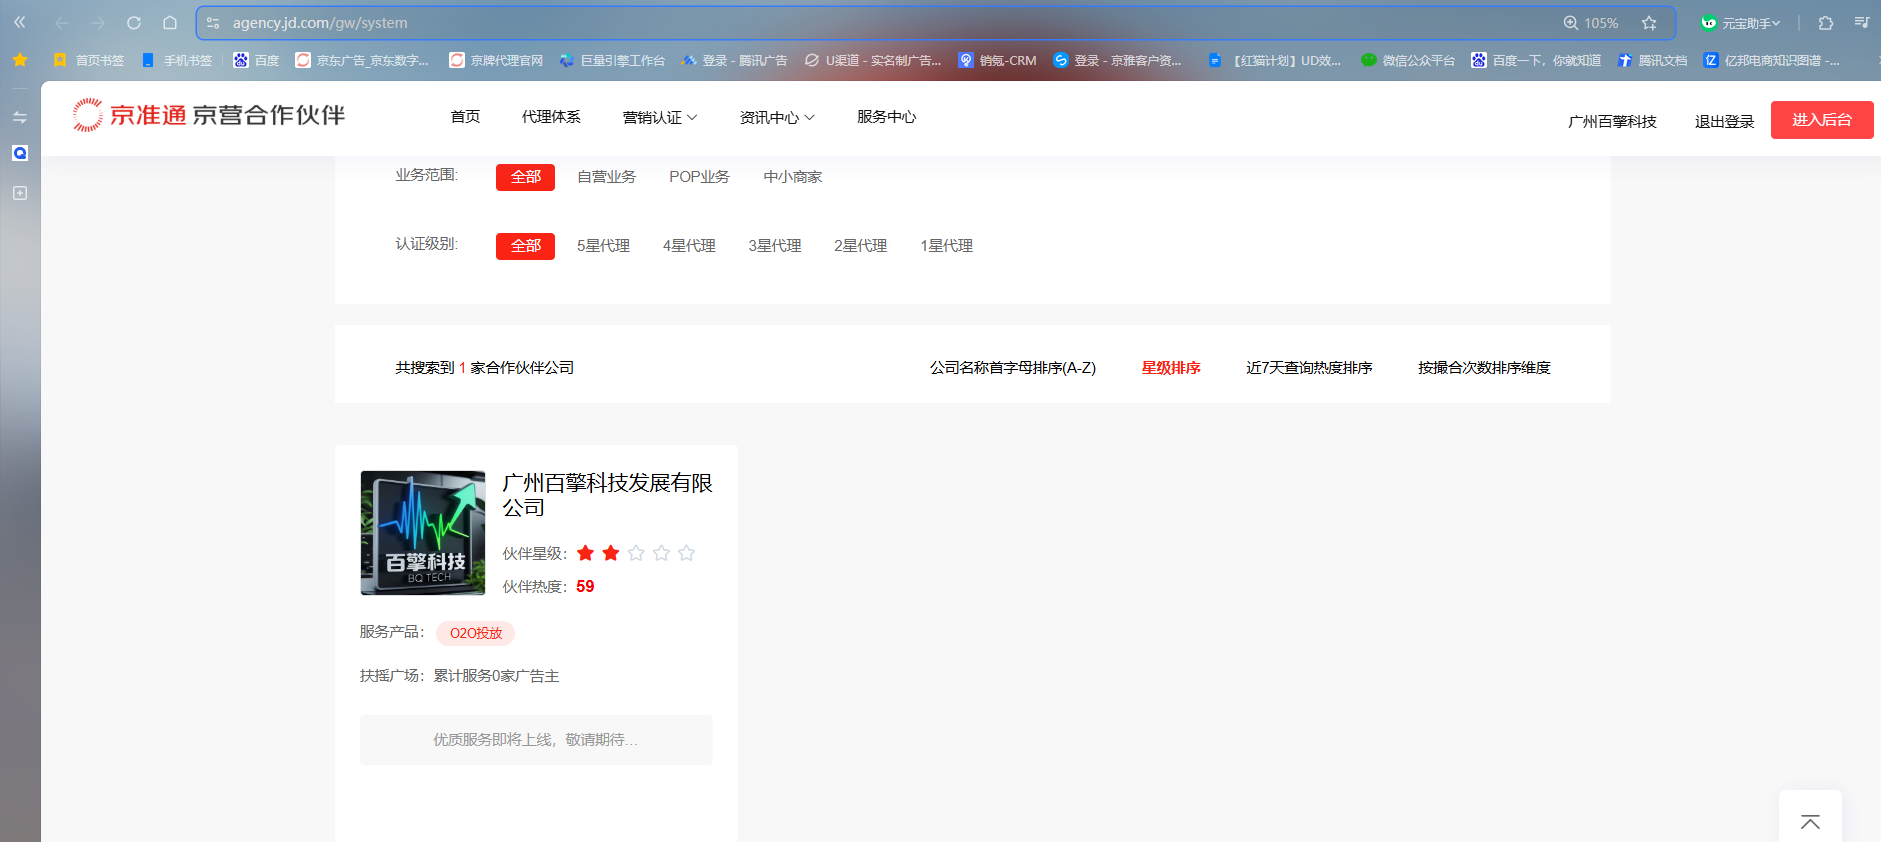Image resolution: width=1881 pixels, height=842 pixels.
Task: Filter by 5星代理
Action: pyautogui.click(x=603, y=246)
